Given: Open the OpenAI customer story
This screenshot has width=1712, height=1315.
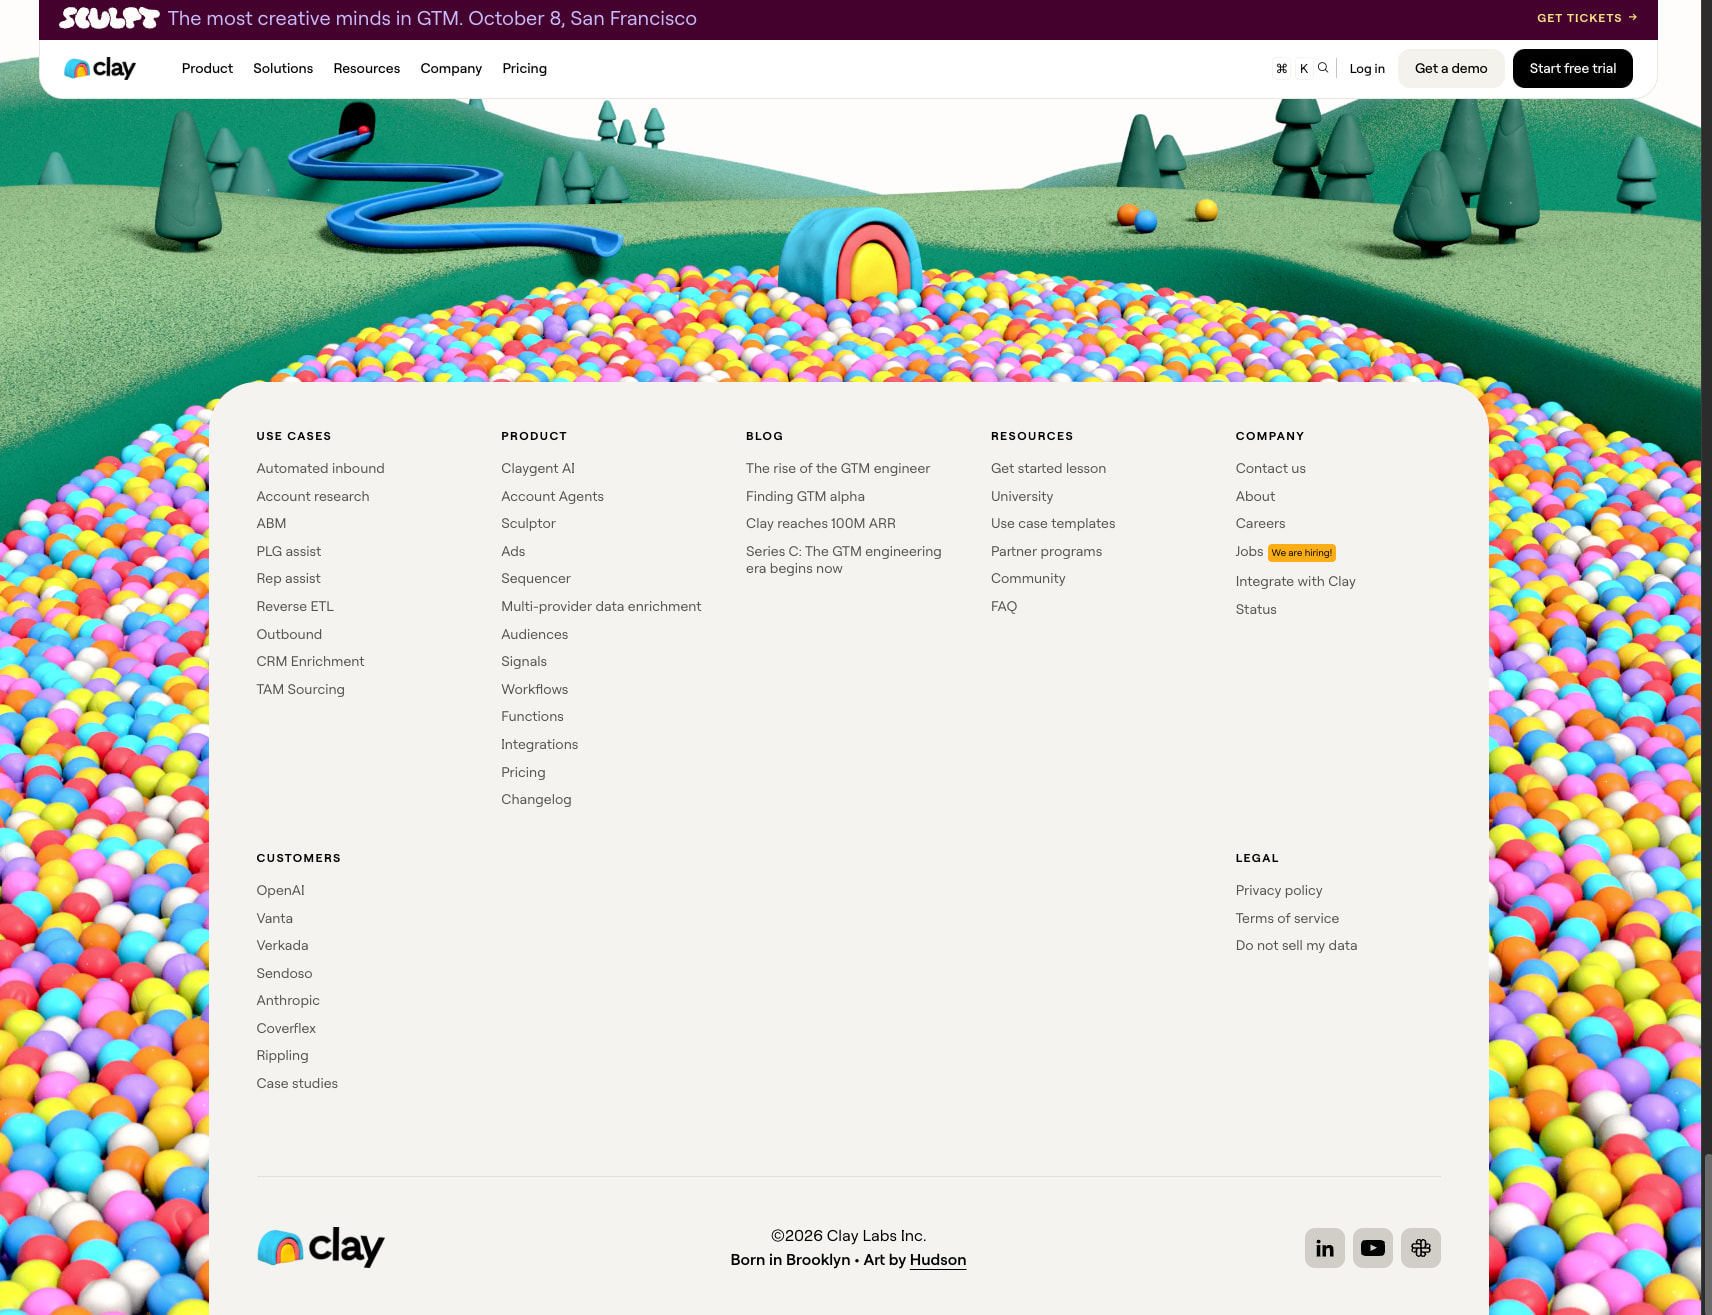Looking at the screenshot, I should tap(280, 890).
